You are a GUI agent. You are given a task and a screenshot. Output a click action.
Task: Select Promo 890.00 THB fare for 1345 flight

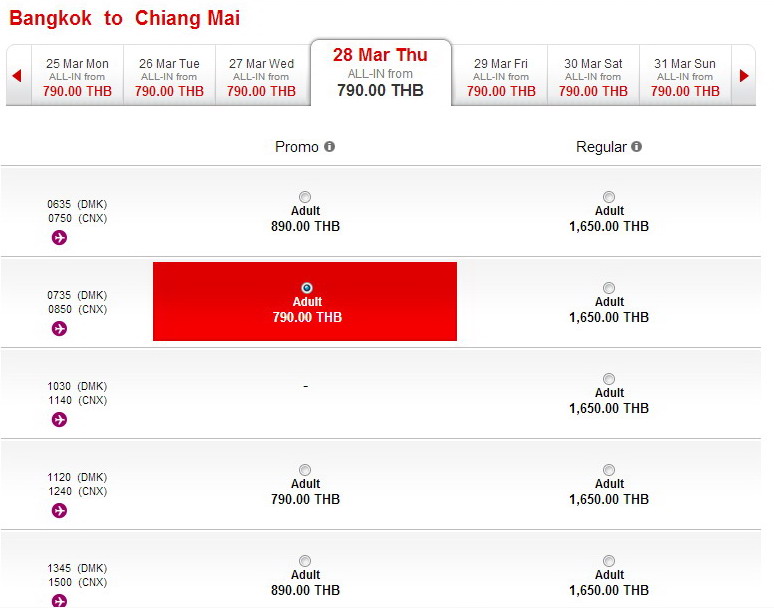coord(305,561)
